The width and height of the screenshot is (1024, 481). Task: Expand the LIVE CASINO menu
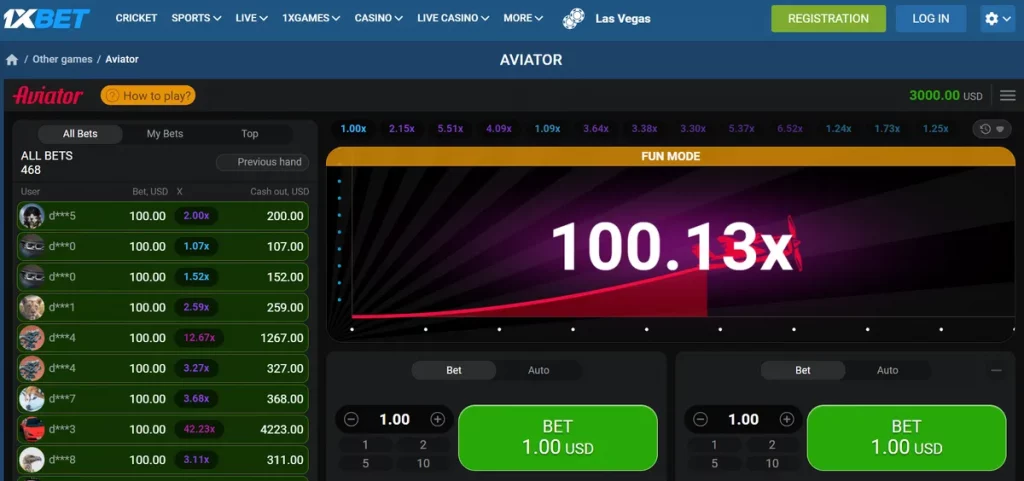(453, 18)
